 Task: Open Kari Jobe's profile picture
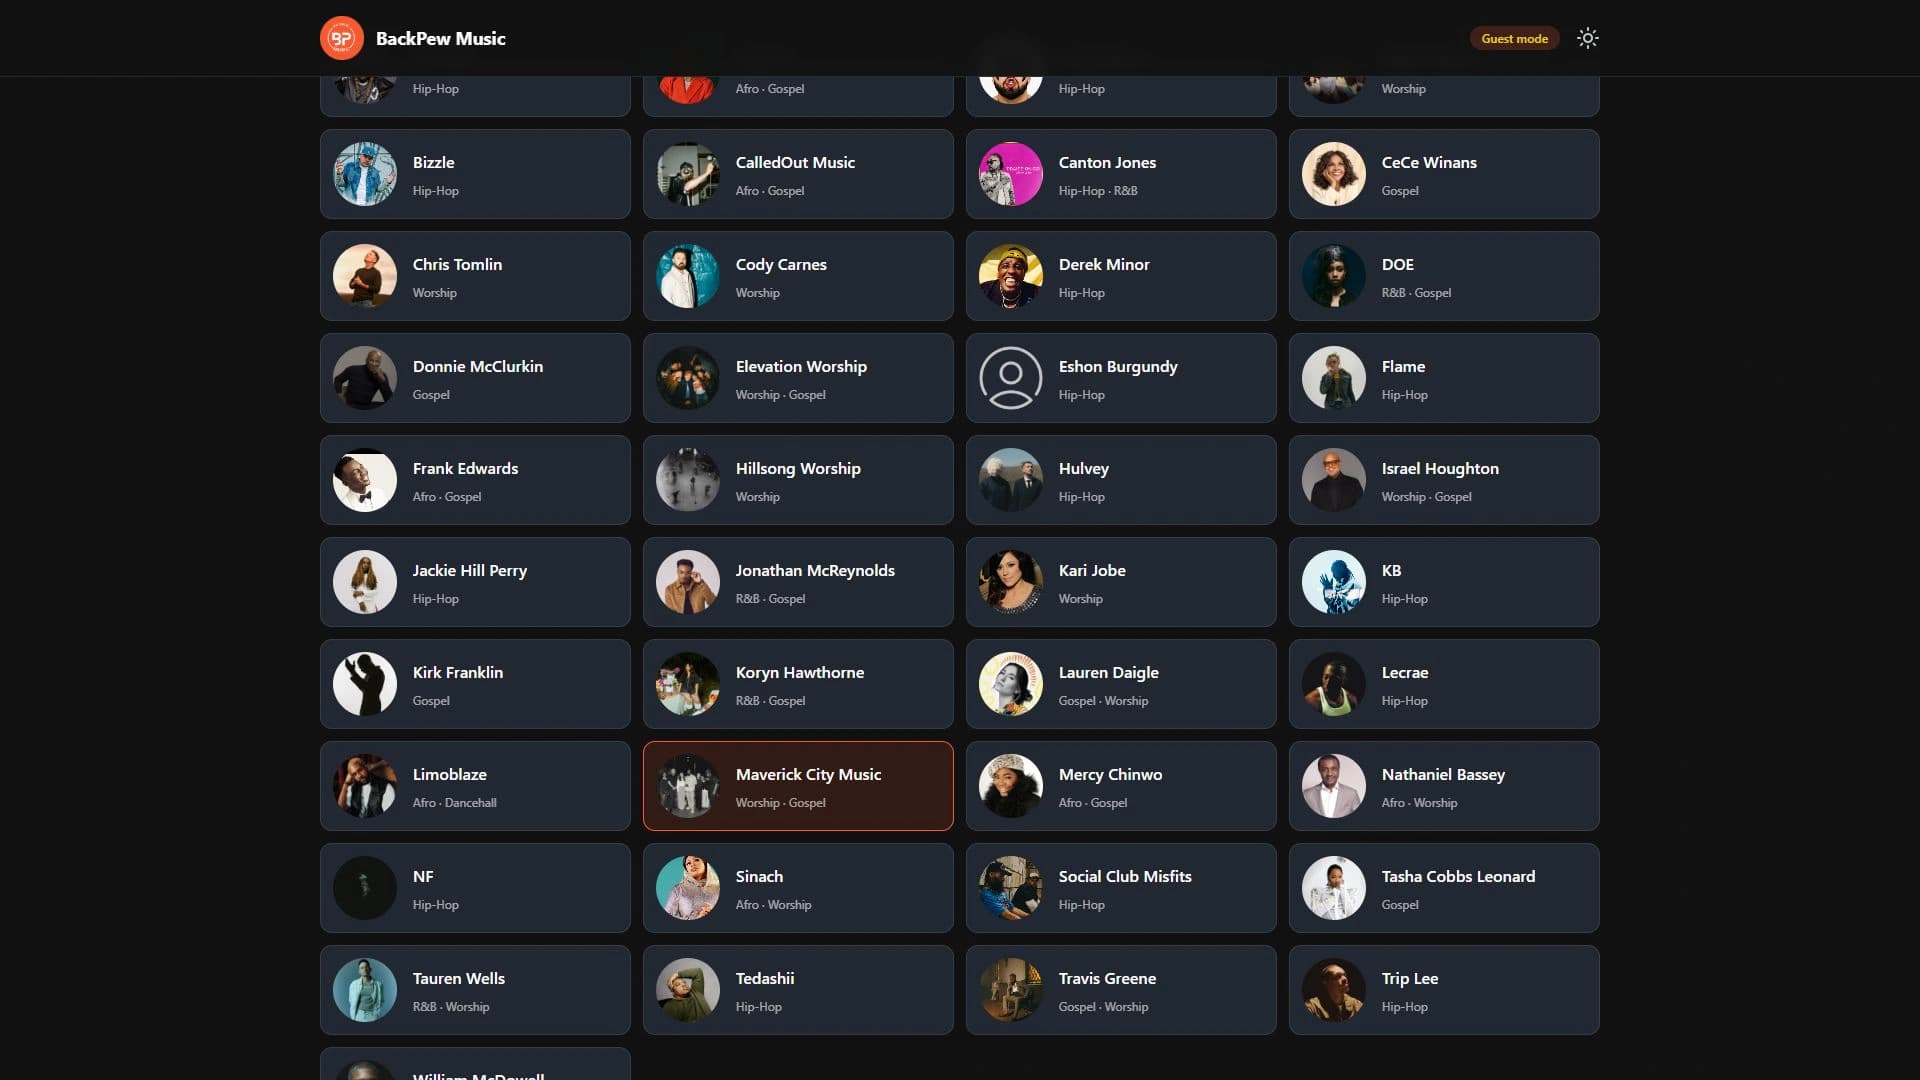(1011, 582)
